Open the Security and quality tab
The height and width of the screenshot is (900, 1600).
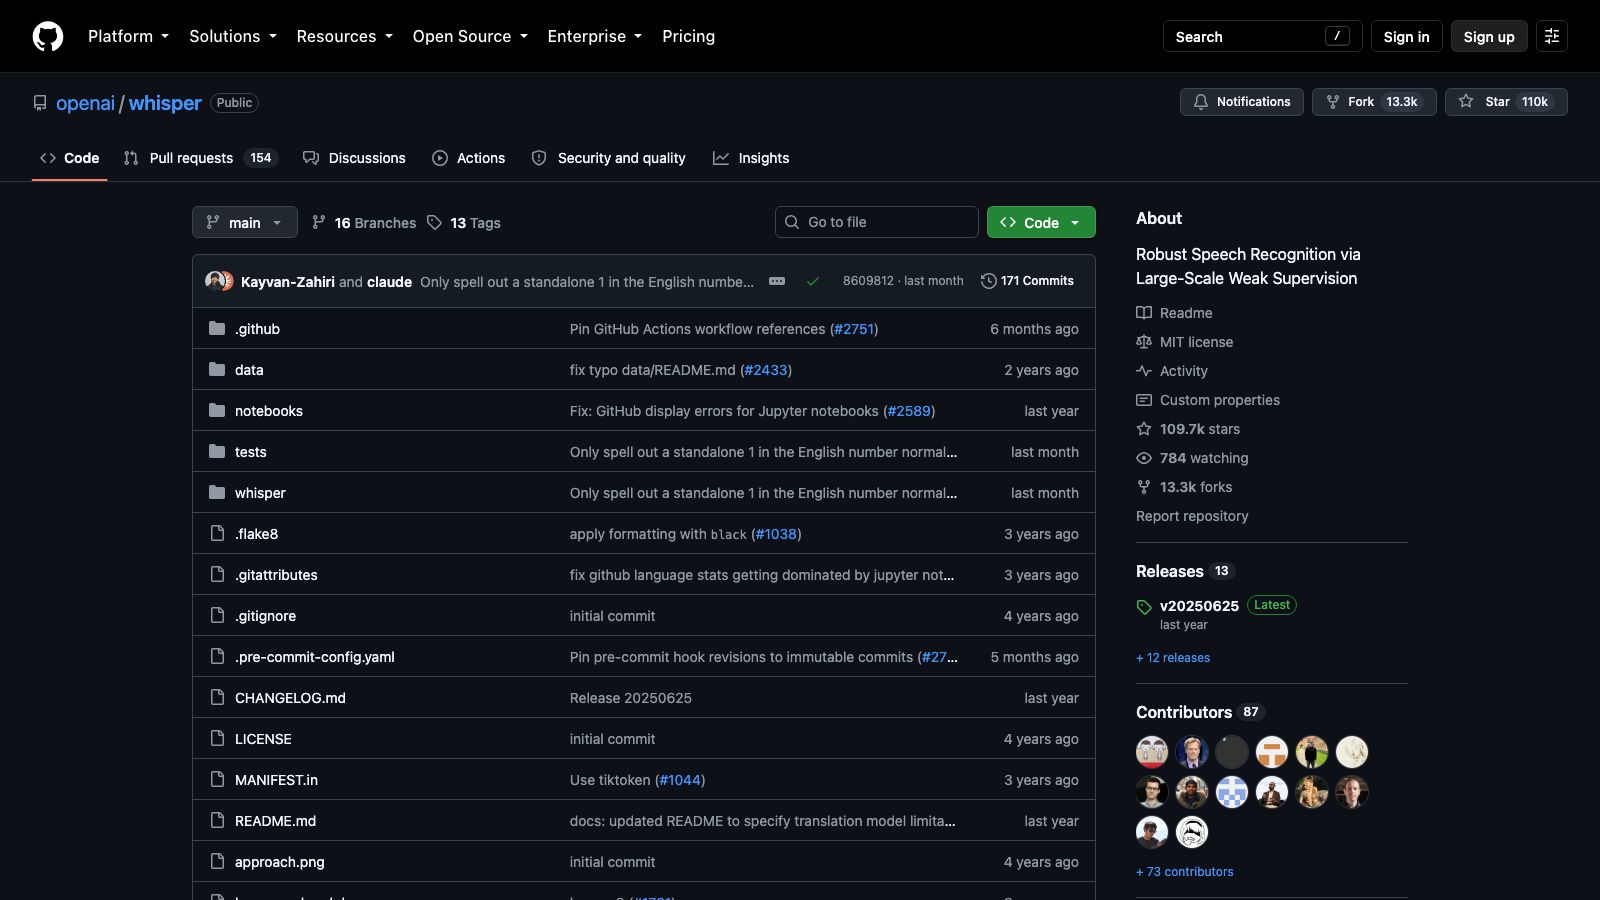click(x=609, y=158)
